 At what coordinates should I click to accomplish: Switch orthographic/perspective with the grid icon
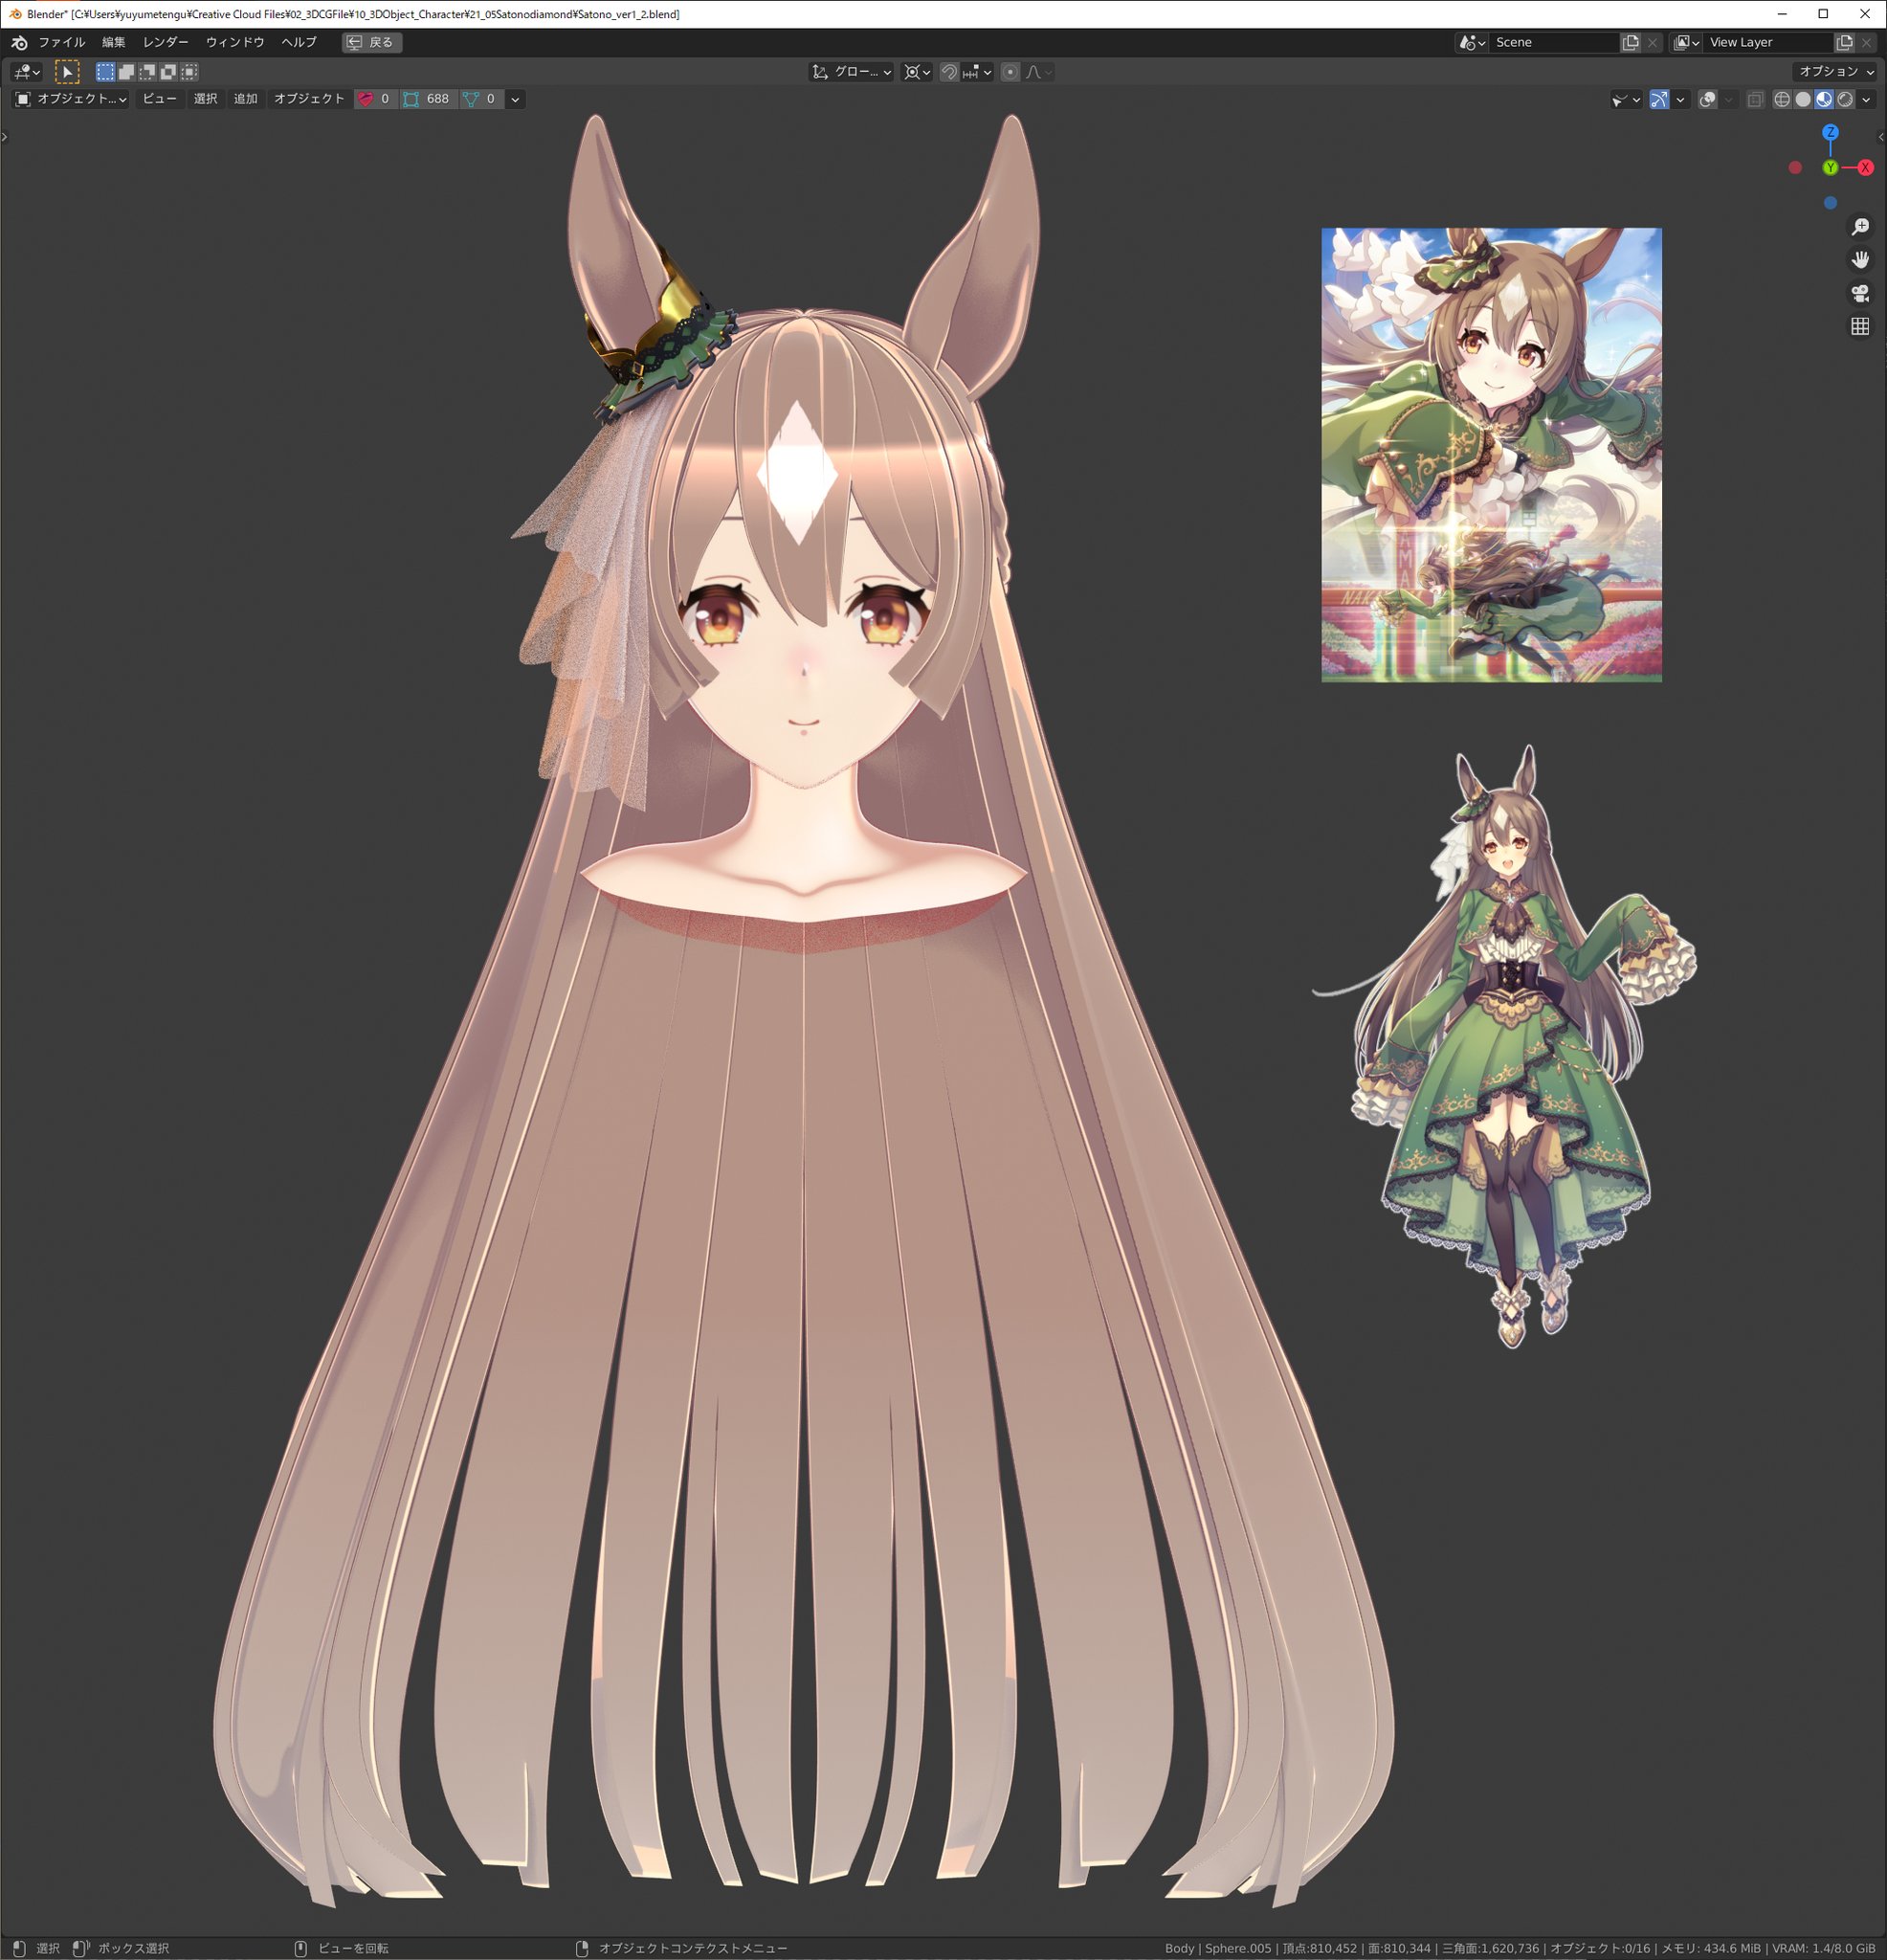coord(1860,326)
